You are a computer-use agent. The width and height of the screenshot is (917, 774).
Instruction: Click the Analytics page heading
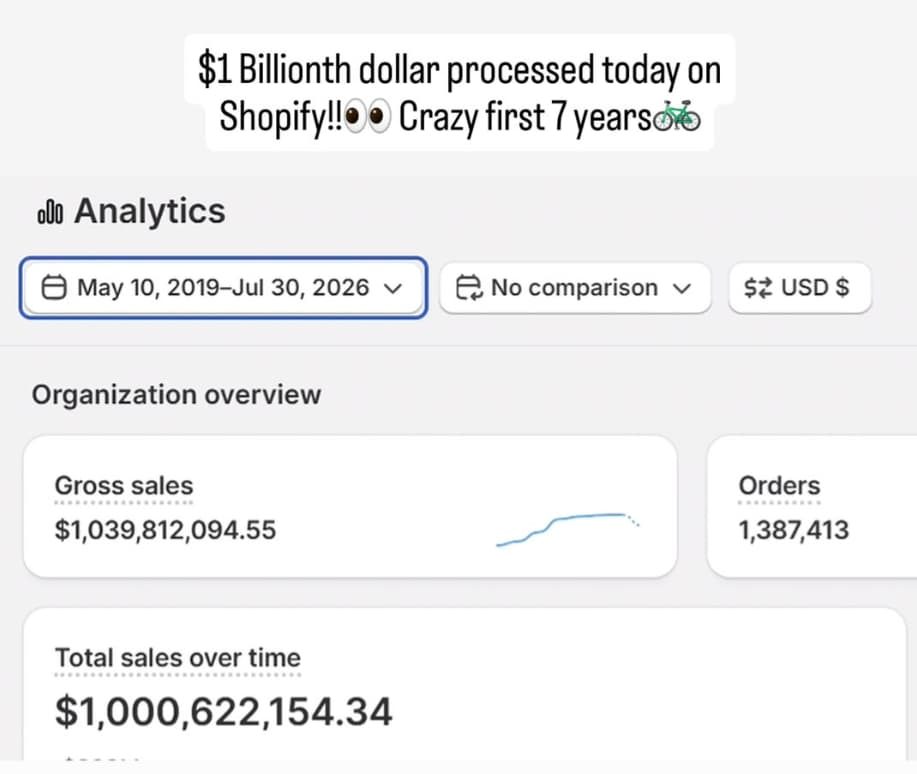point(150,211)
